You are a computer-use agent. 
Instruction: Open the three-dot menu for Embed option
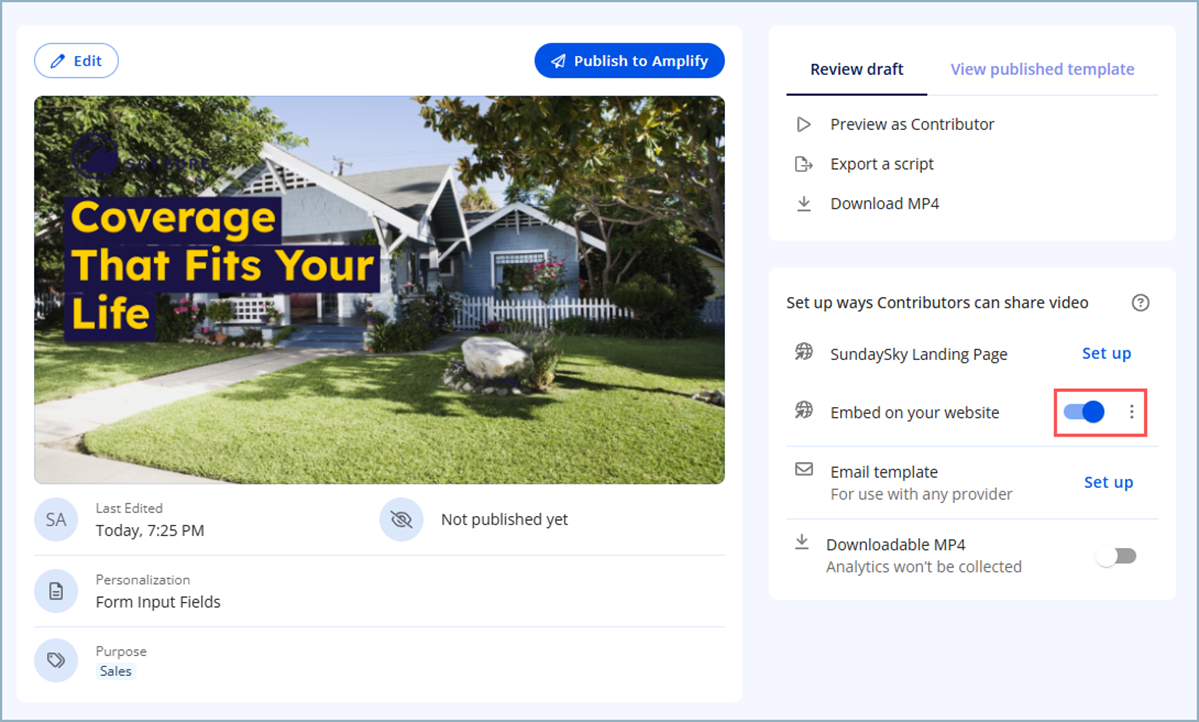(x=1132, y=412)
